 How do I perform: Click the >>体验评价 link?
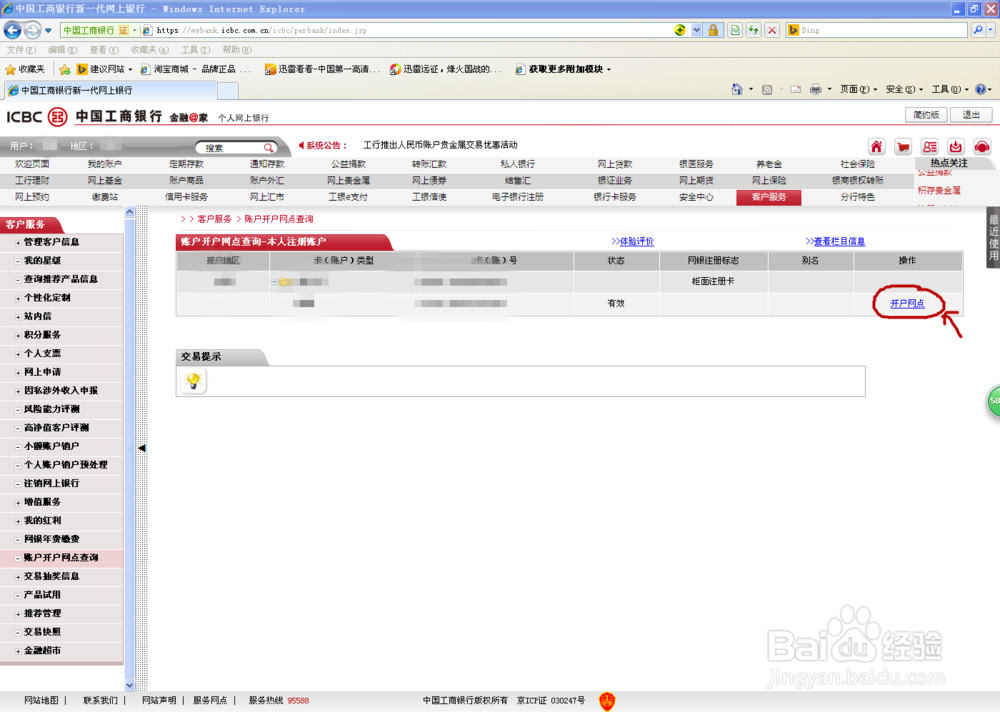point(633,241)
